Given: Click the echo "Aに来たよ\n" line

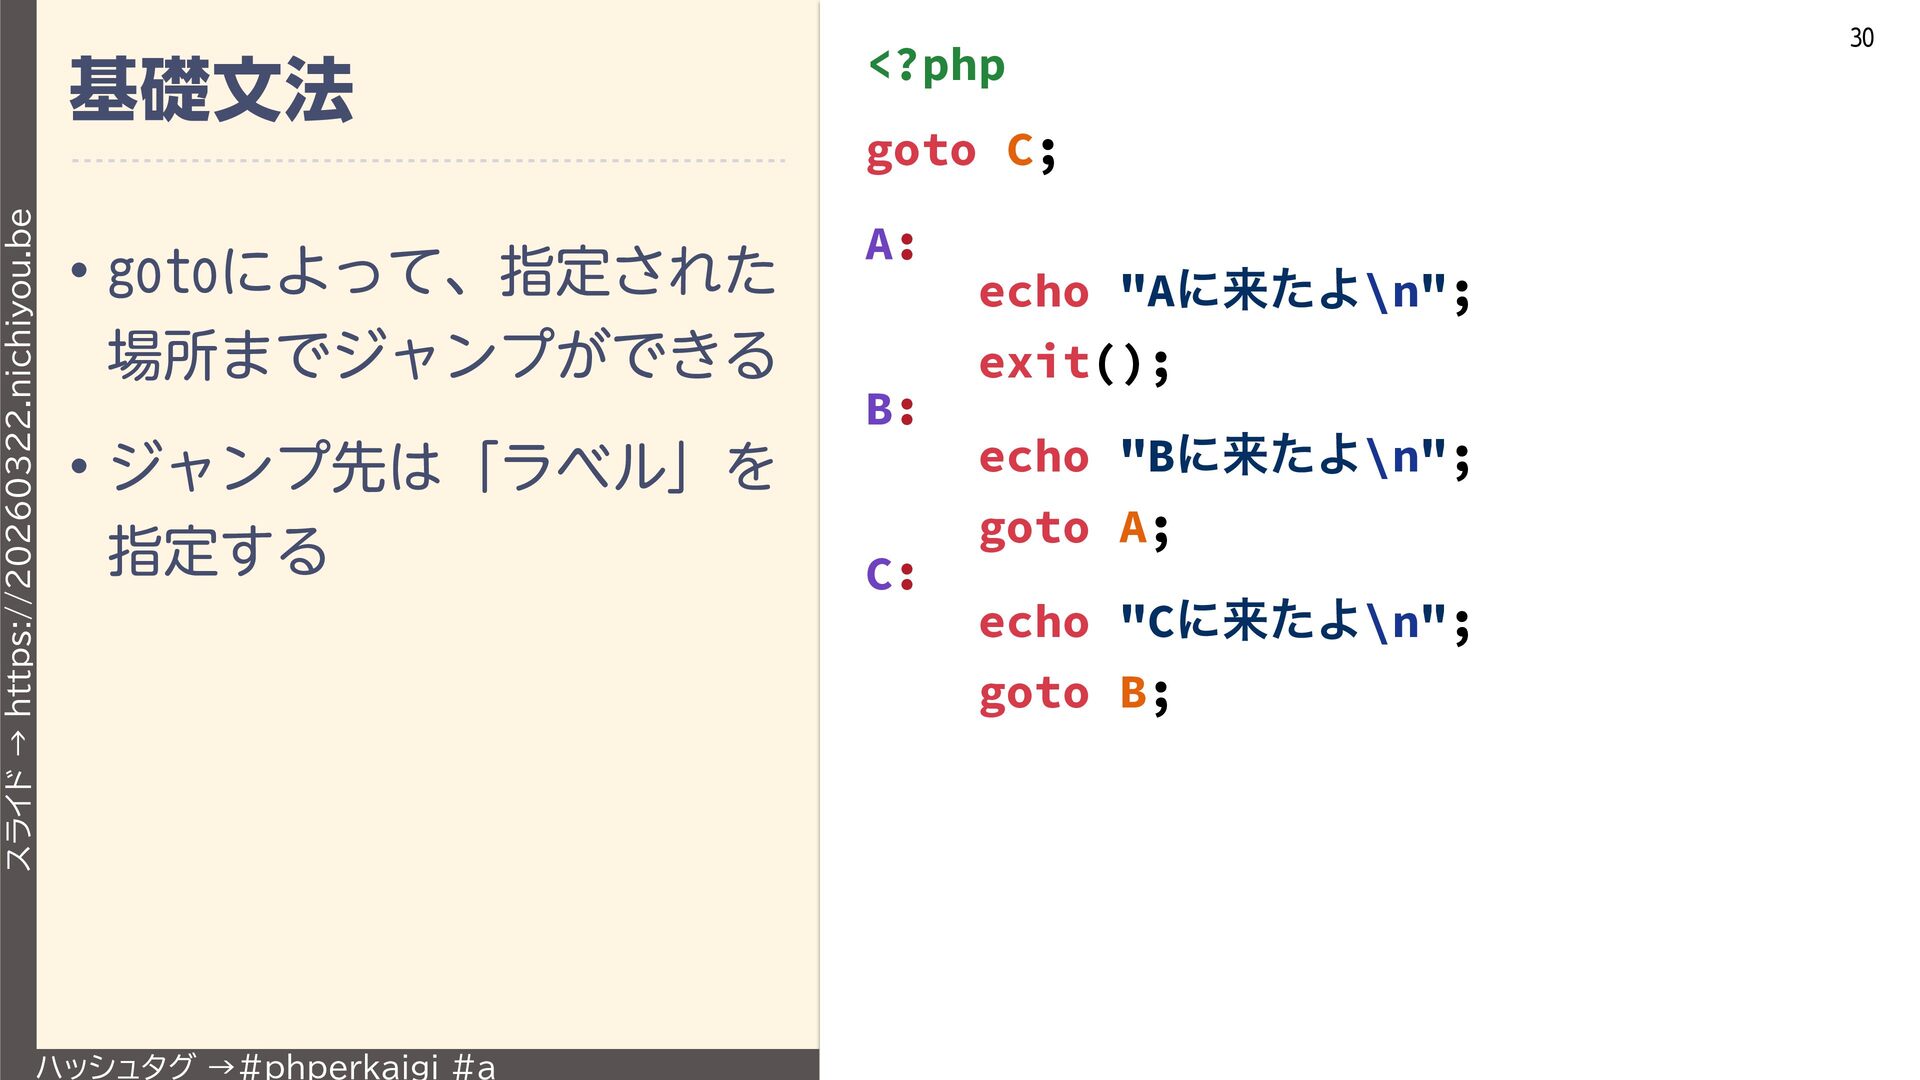Looking at the screenshot, I should pos(1223,292).
